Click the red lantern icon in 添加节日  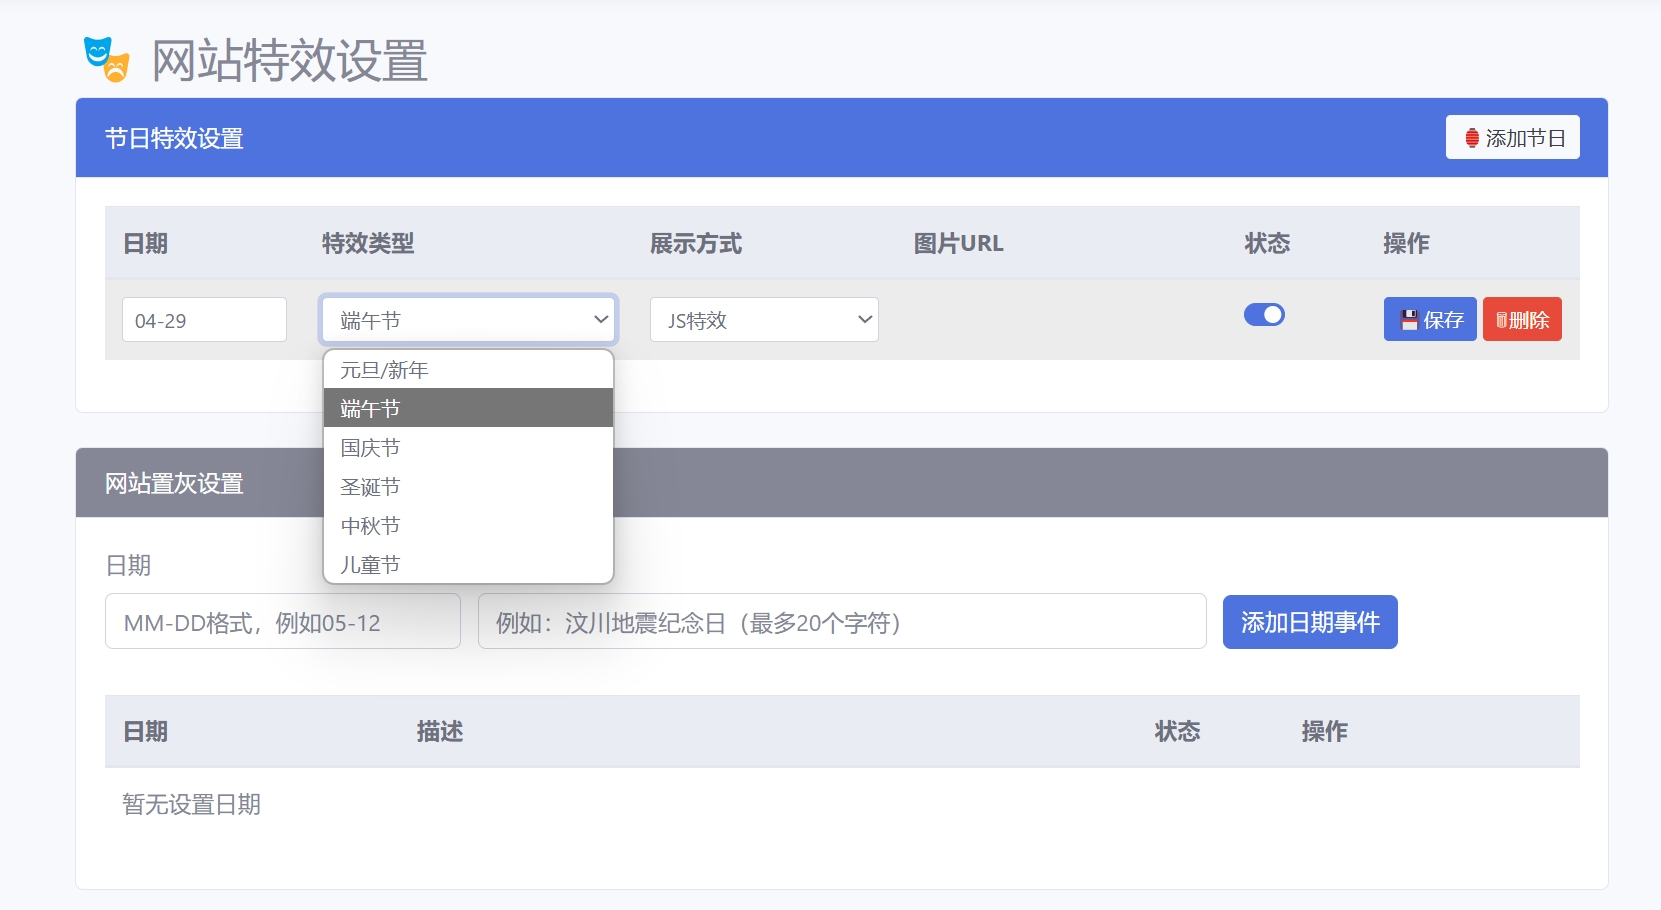[x=1471, y=138]
